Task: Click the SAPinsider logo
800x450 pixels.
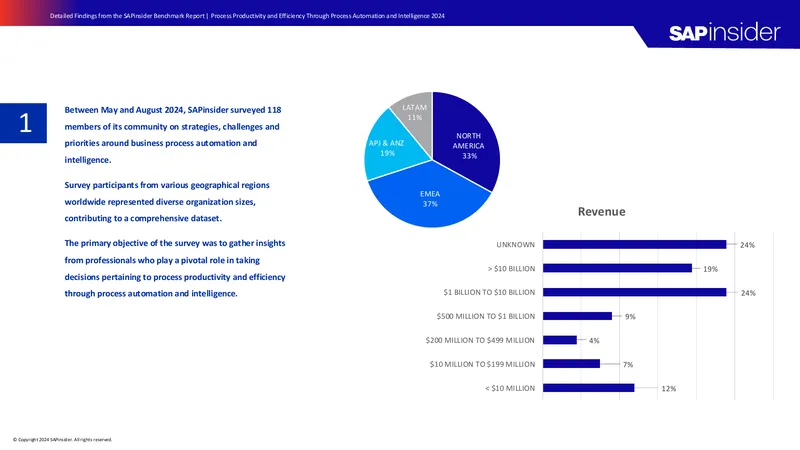Action: coord(724,33)
